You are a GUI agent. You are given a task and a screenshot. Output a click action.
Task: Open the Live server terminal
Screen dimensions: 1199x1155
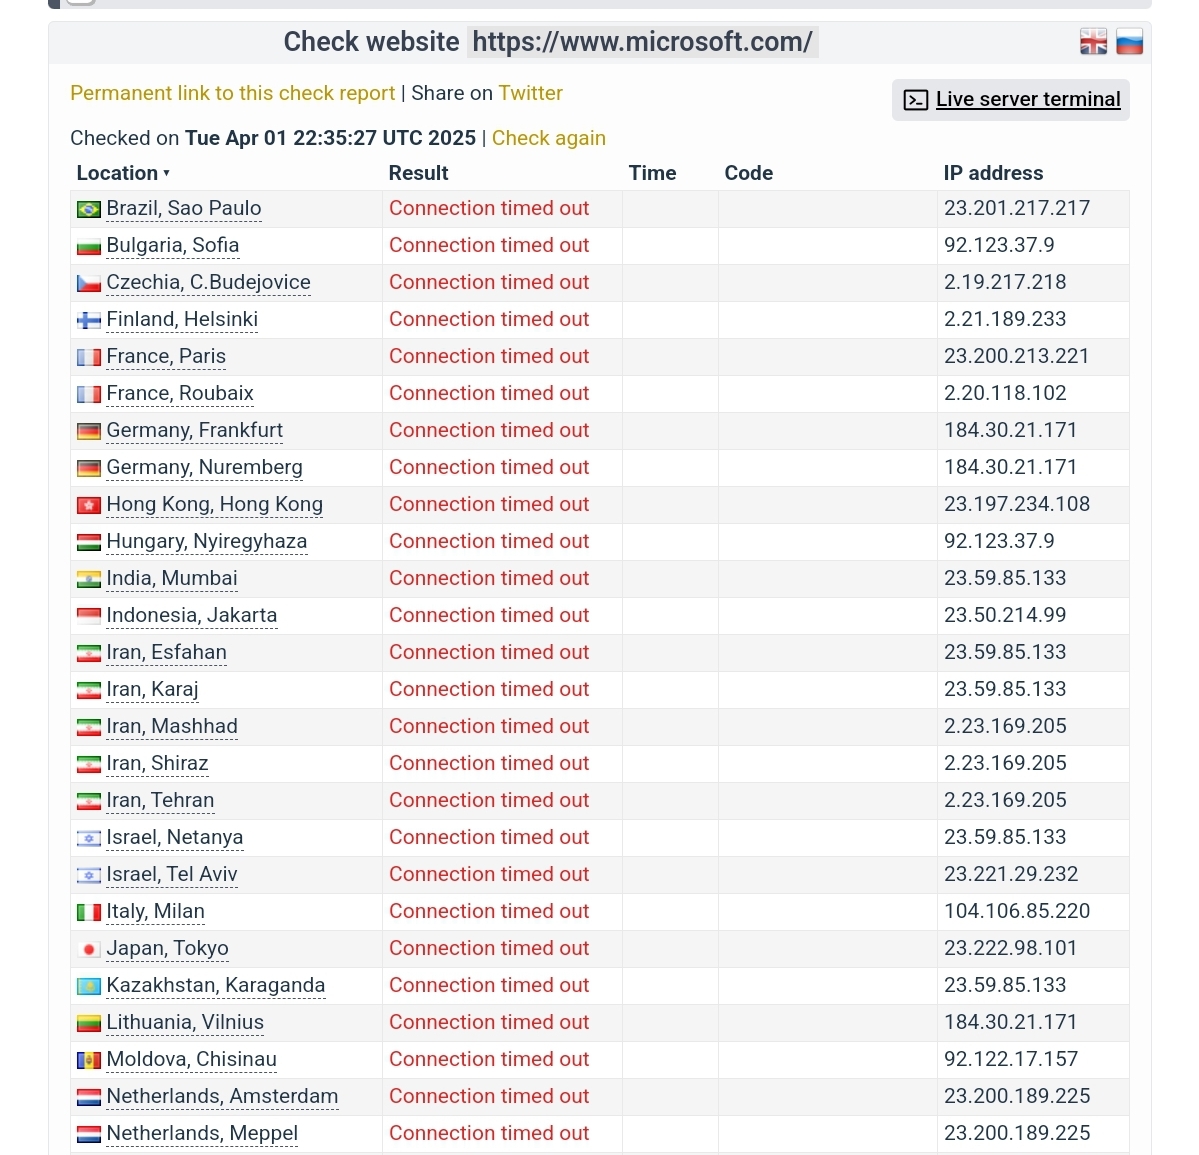[1011, 99]
